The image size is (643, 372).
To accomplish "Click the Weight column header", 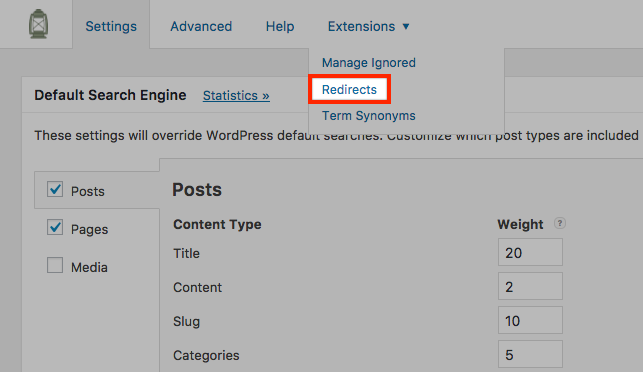I will (520, 224).
